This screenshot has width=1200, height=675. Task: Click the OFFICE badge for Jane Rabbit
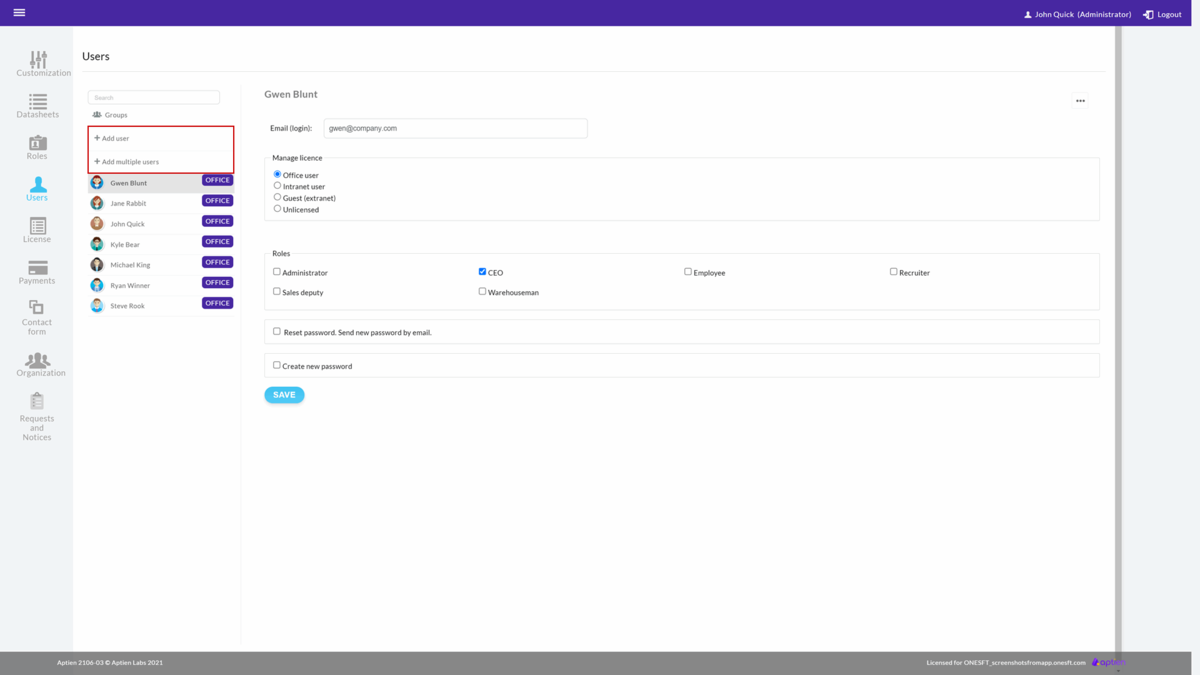pos(217,200)
